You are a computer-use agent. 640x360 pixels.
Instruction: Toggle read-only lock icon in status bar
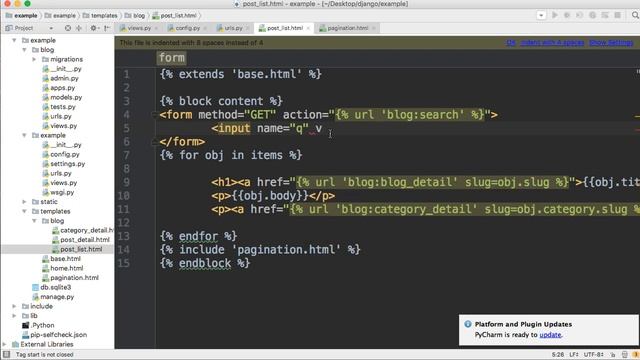[x=613, y=354]
